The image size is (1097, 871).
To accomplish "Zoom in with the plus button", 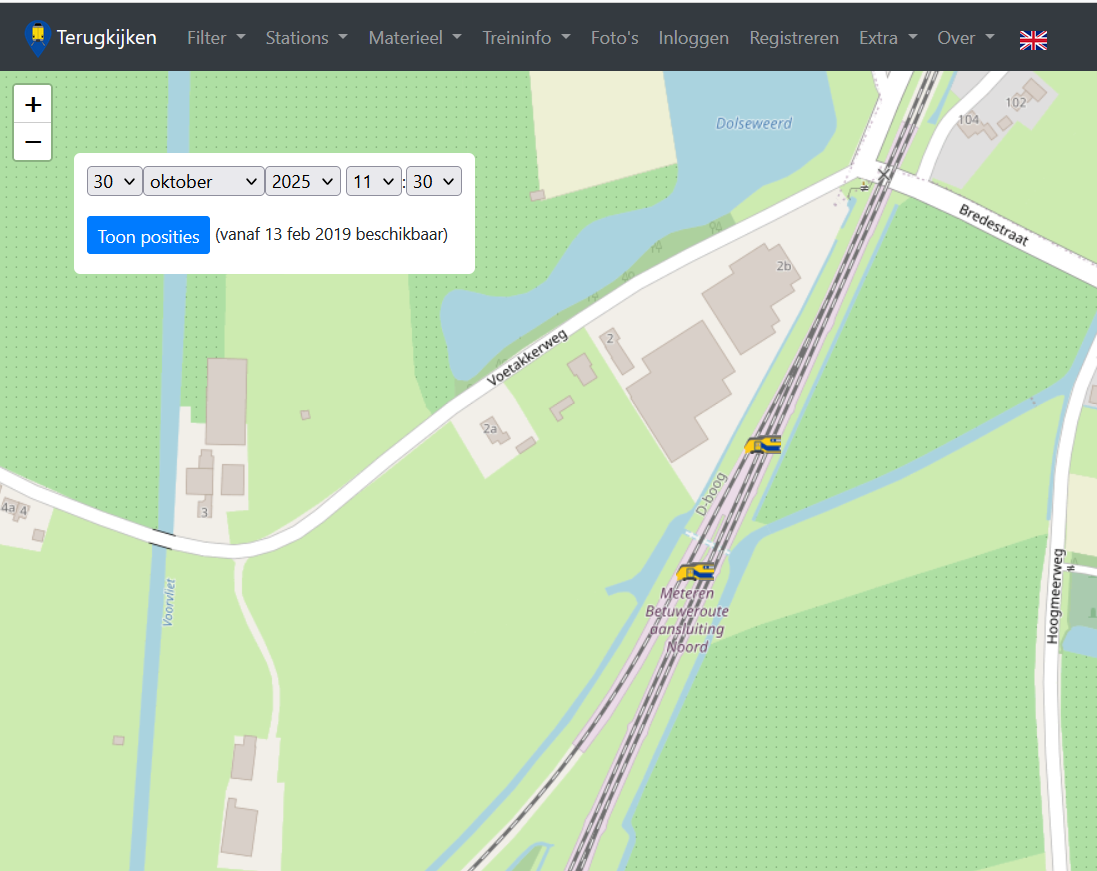I will [33, 104].
